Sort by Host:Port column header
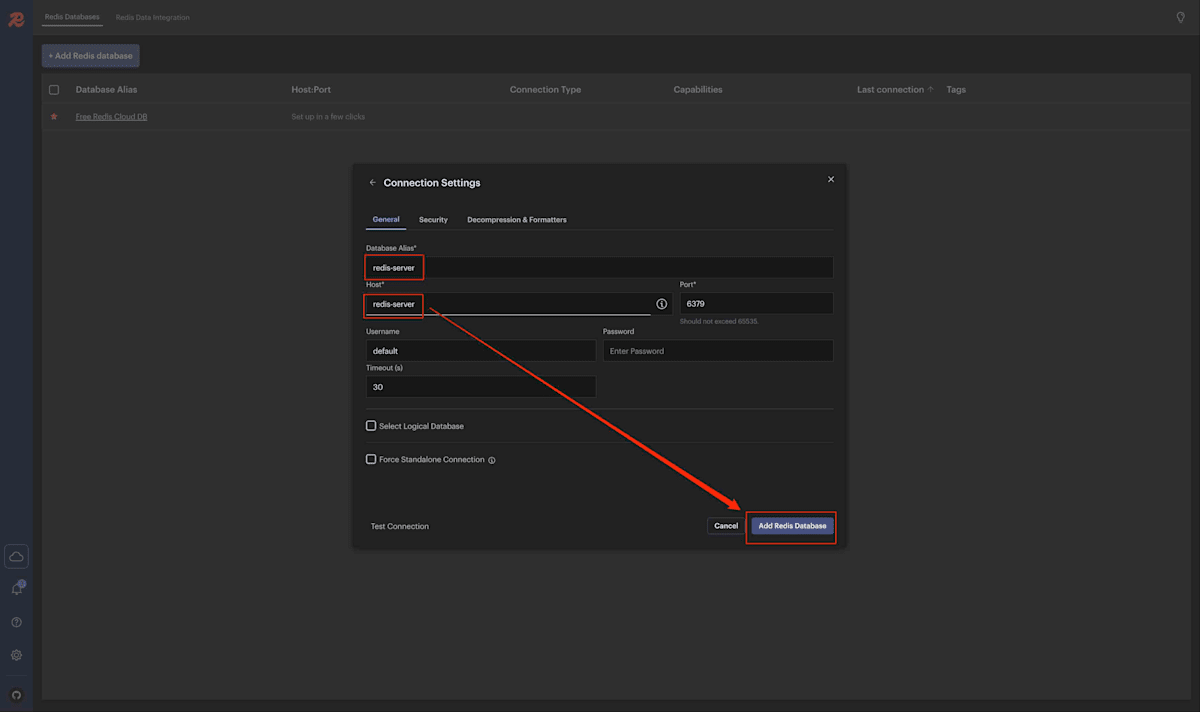 coord(311,90)
